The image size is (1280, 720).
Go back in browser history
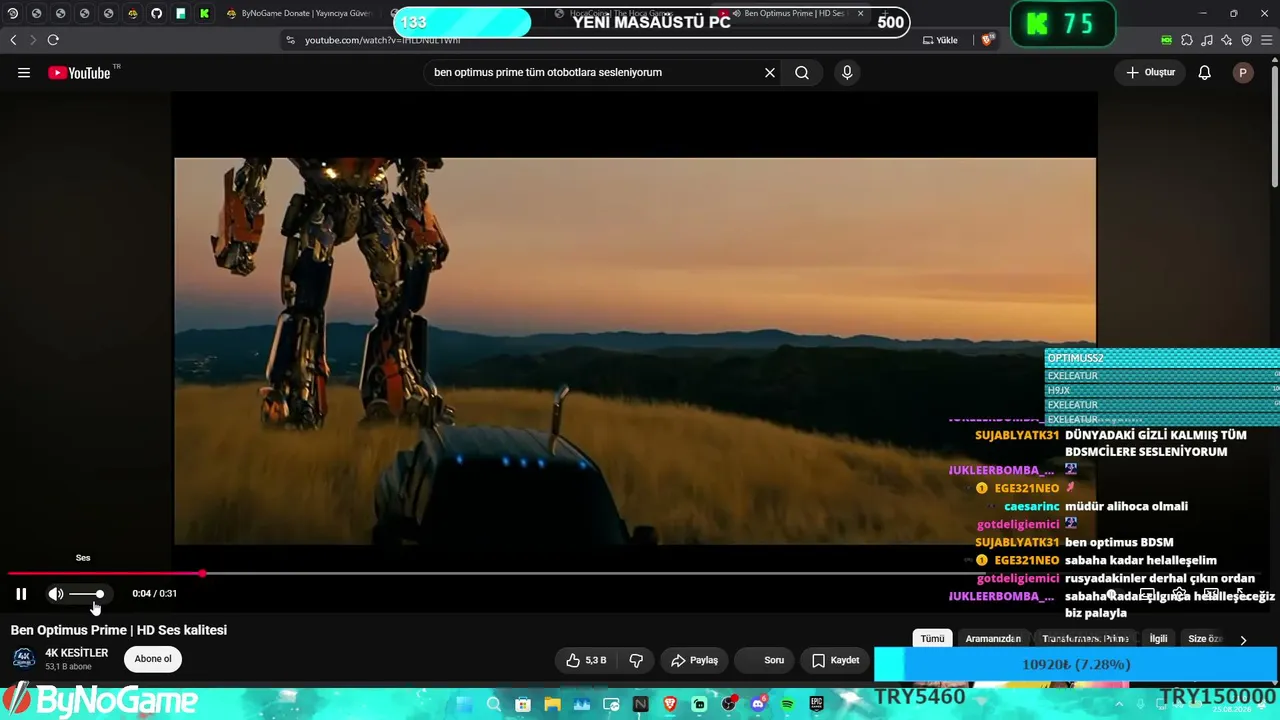pyautogui.click(x=13, y=40)
